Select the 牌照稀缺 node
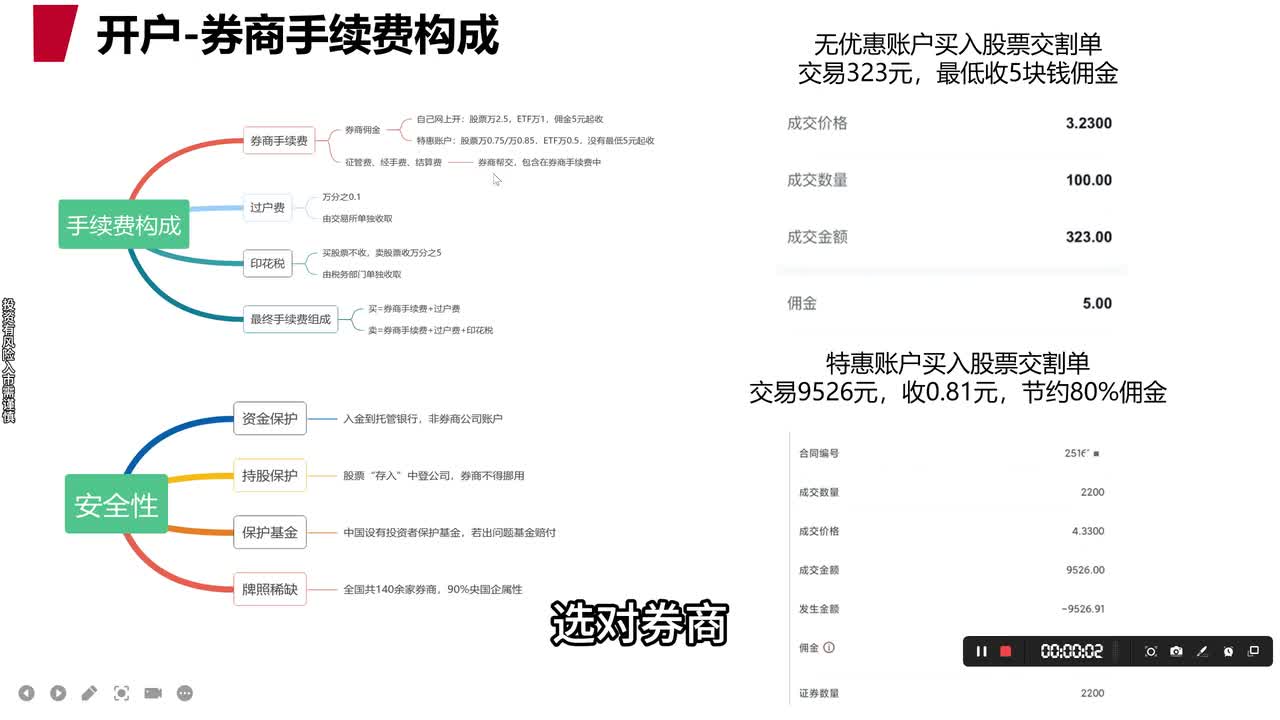1280x720 pixels. pos(270,589)
